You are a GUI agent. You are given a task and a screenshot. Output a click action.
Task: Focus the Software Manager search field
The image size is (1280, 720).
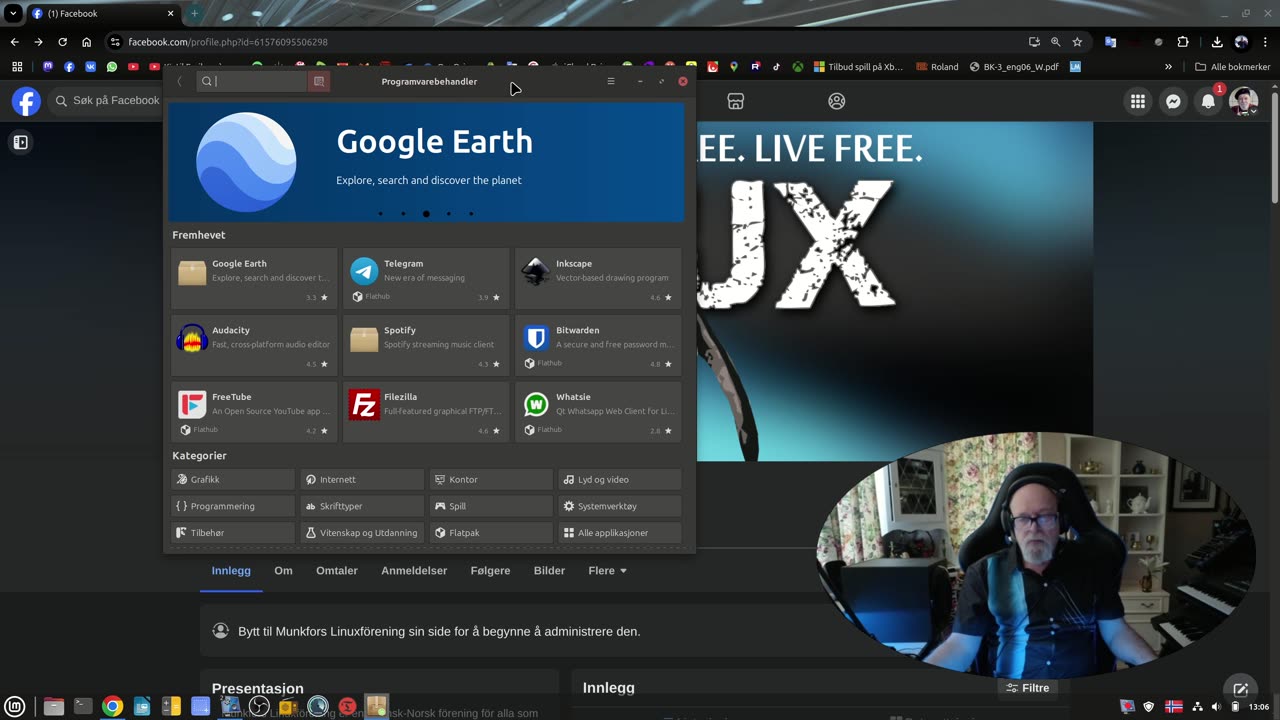click(252, 81)
